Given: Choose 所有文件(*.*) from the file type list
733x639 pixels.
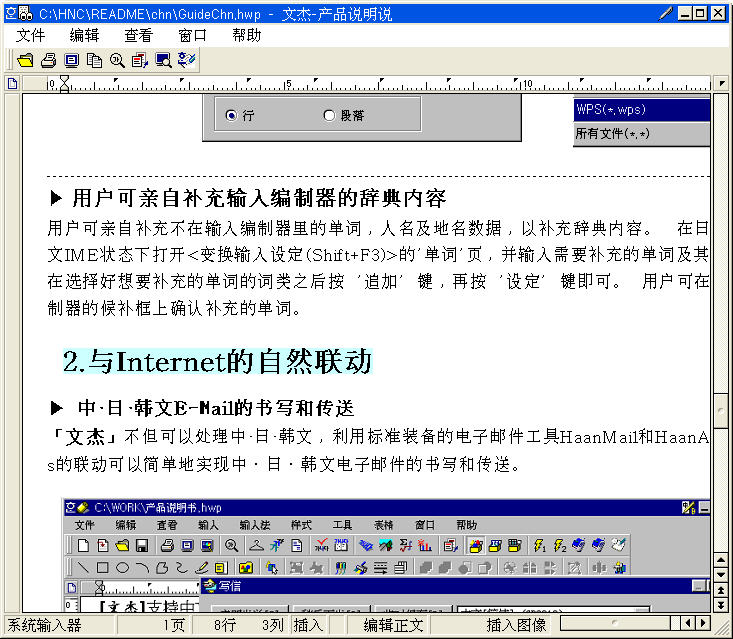Looking at the screenshot, I should coord(641,133).
